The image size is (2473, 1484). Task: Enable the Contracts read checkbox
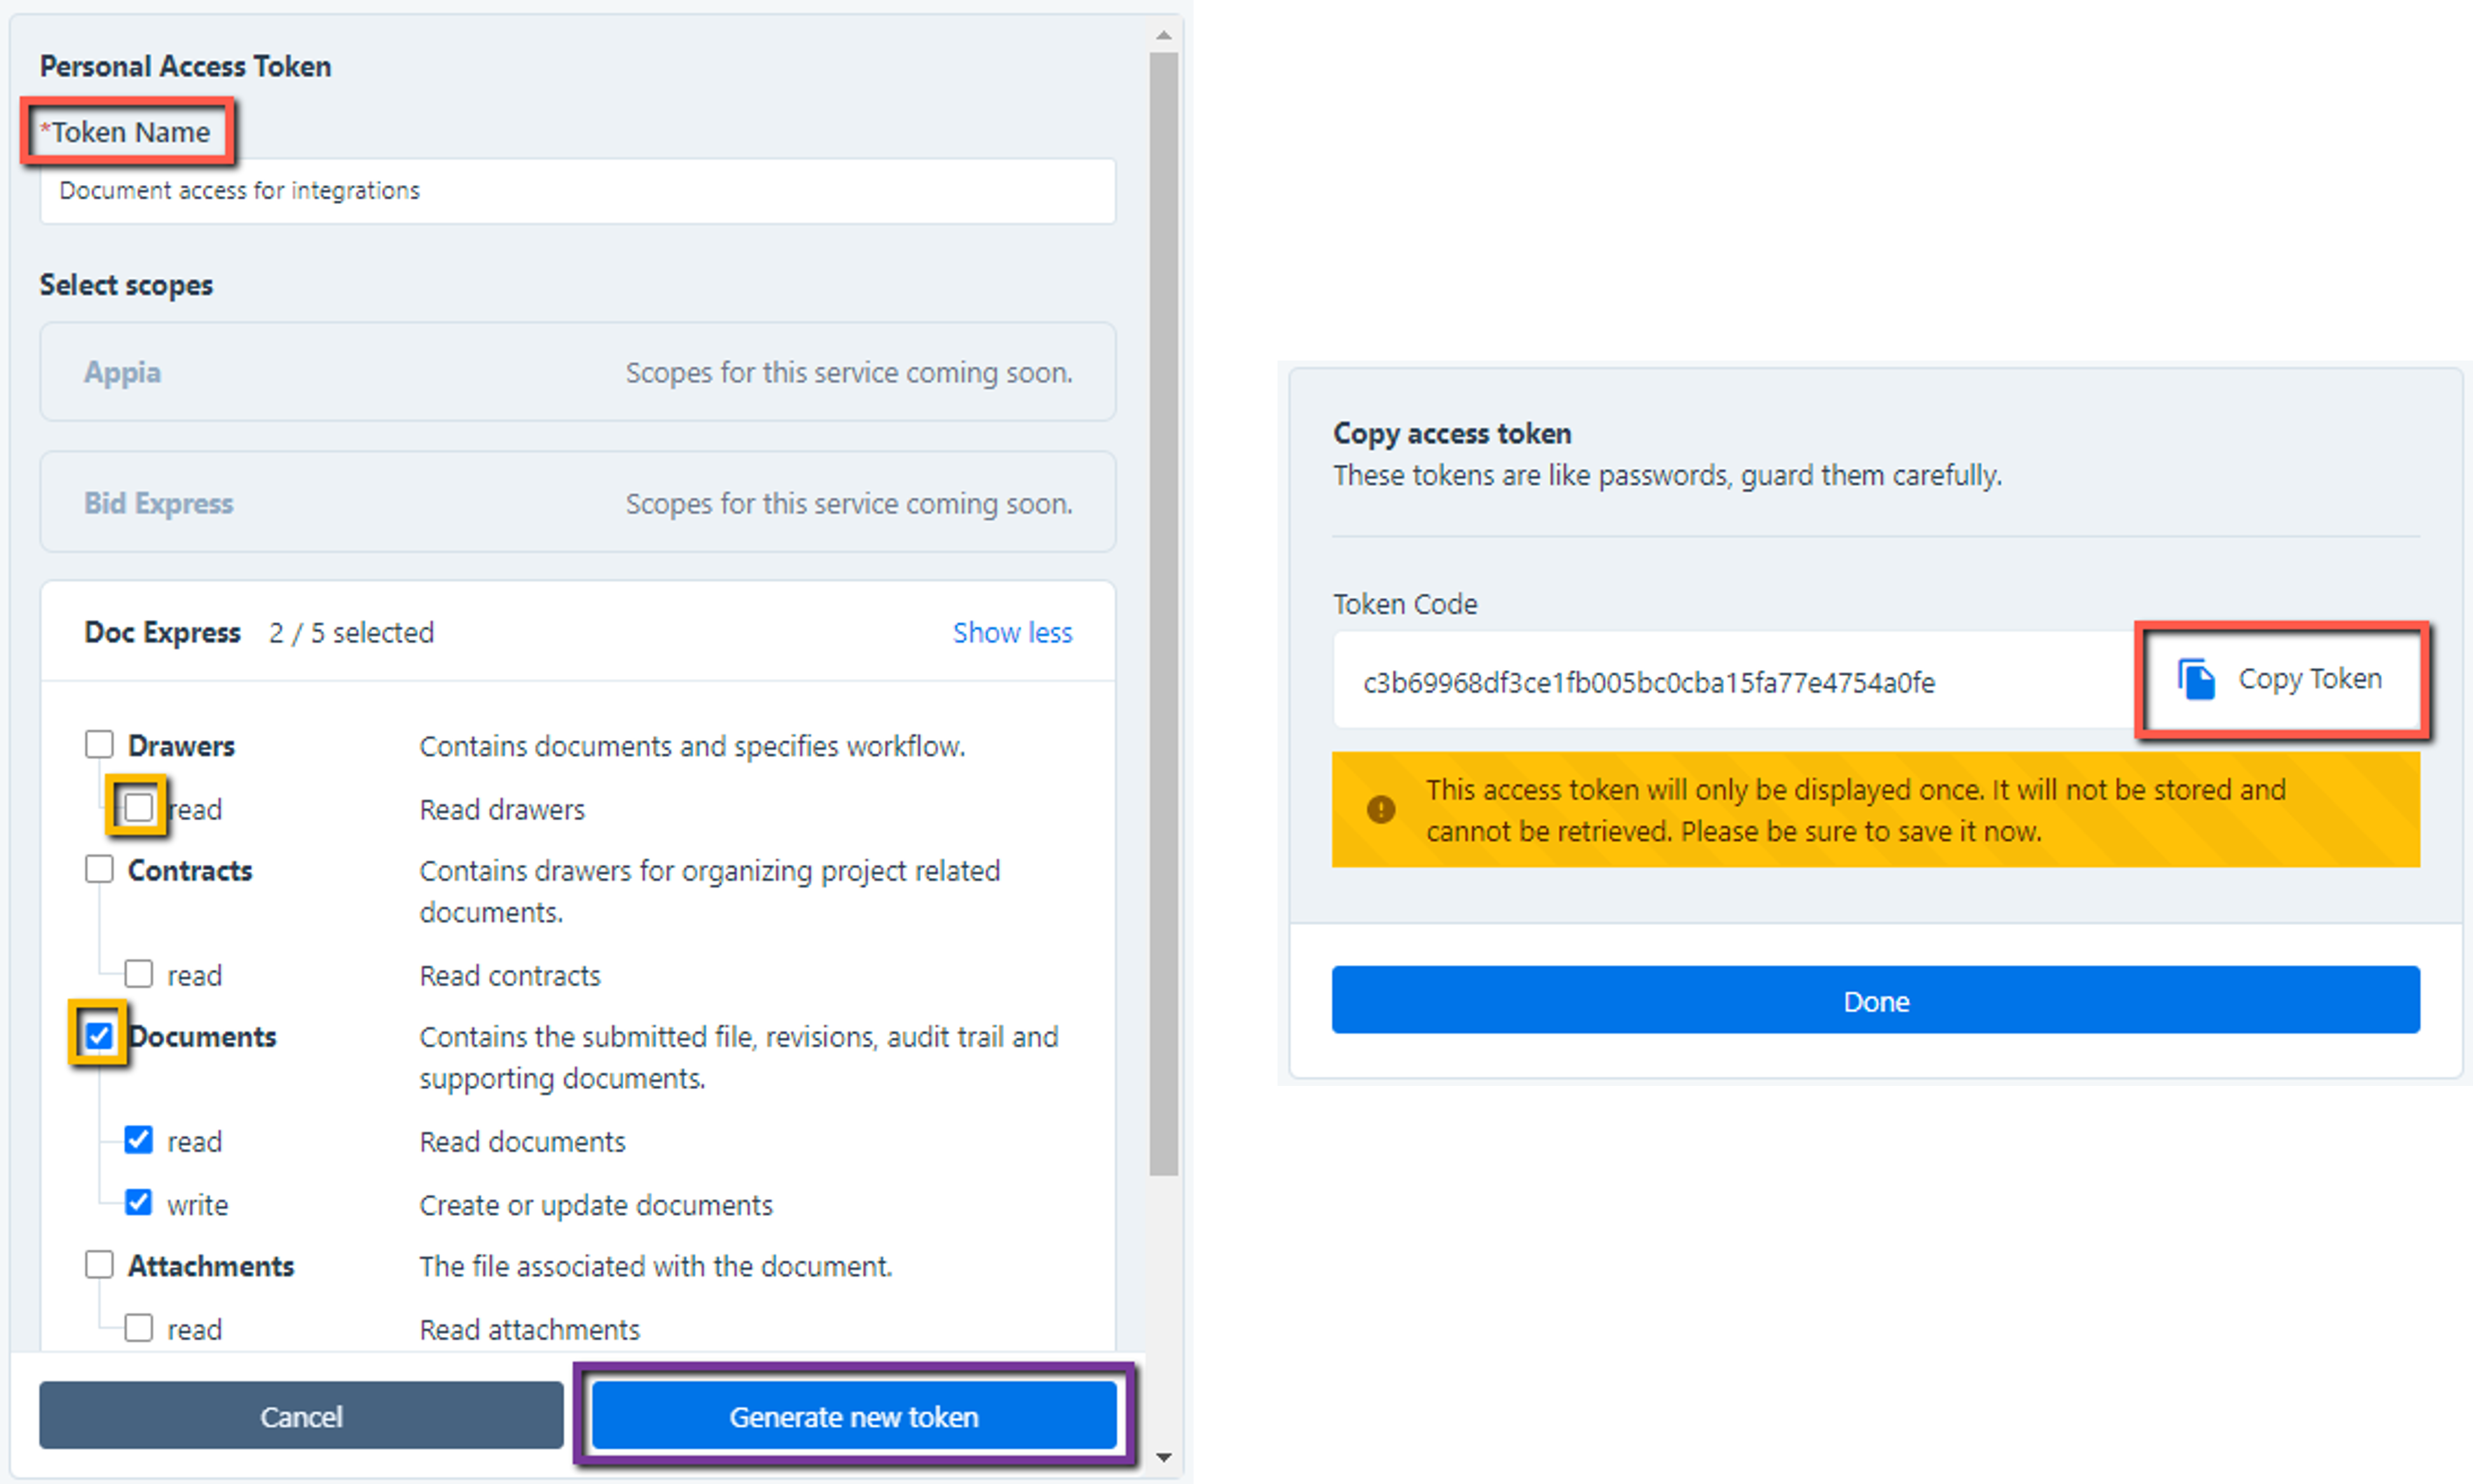tap(138, 974)
